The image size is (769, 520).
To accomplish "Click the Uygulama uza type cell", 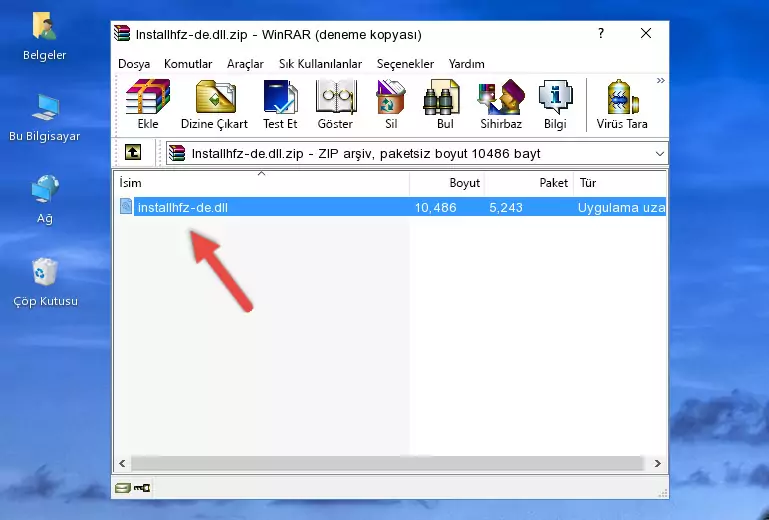I will [621, 208].
